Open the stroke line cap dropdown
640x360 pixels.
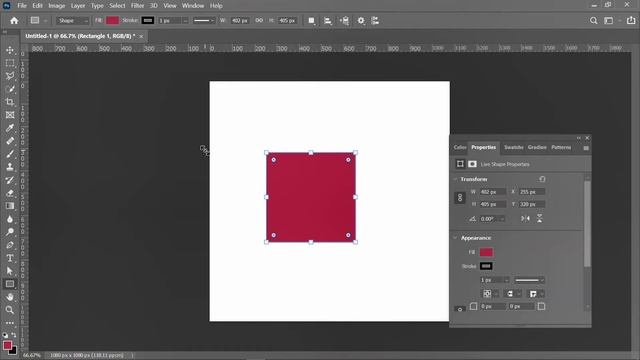(513, 294)
